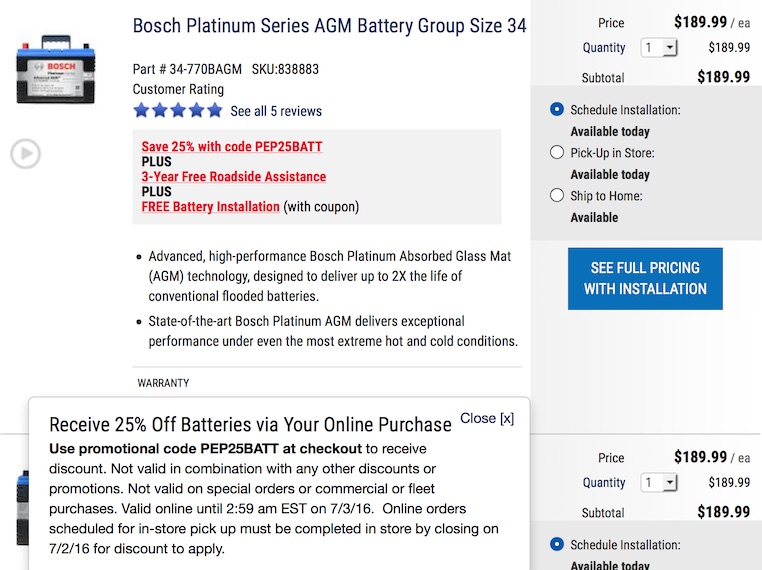This screenshot has height=570, width=762.
Task: Select second product's Schedule Installation radio
Action: 557,544
